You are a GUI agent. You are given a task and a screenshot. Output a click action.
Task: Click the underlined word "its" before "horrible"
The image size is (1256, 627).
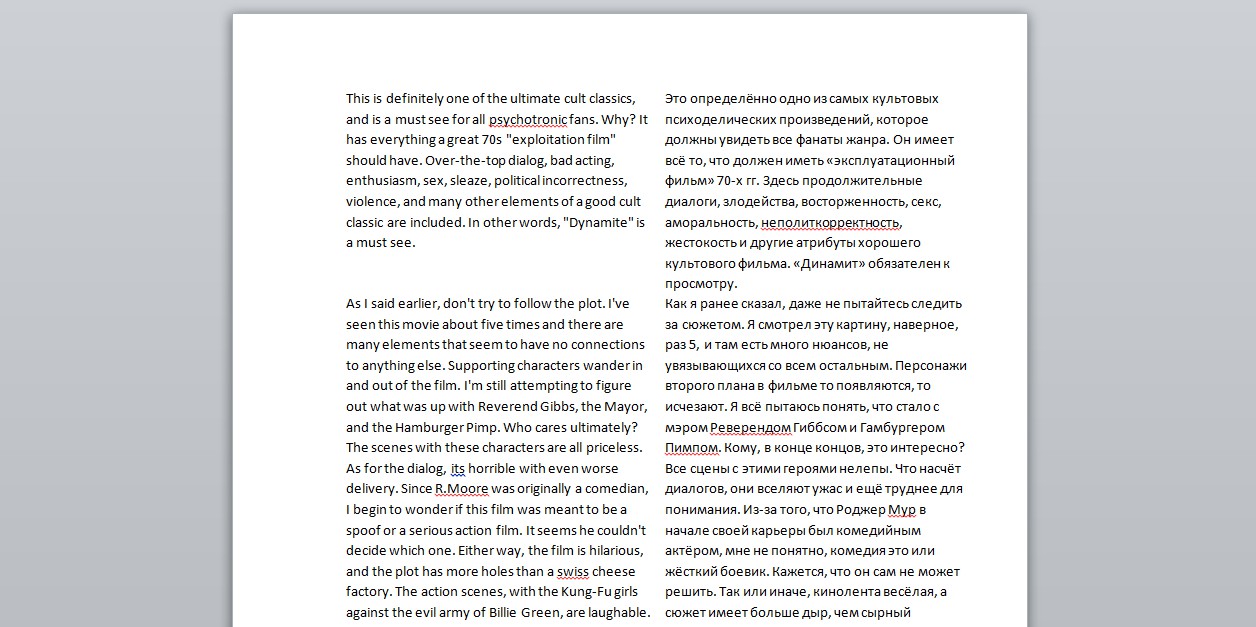(x=458, y=468)
